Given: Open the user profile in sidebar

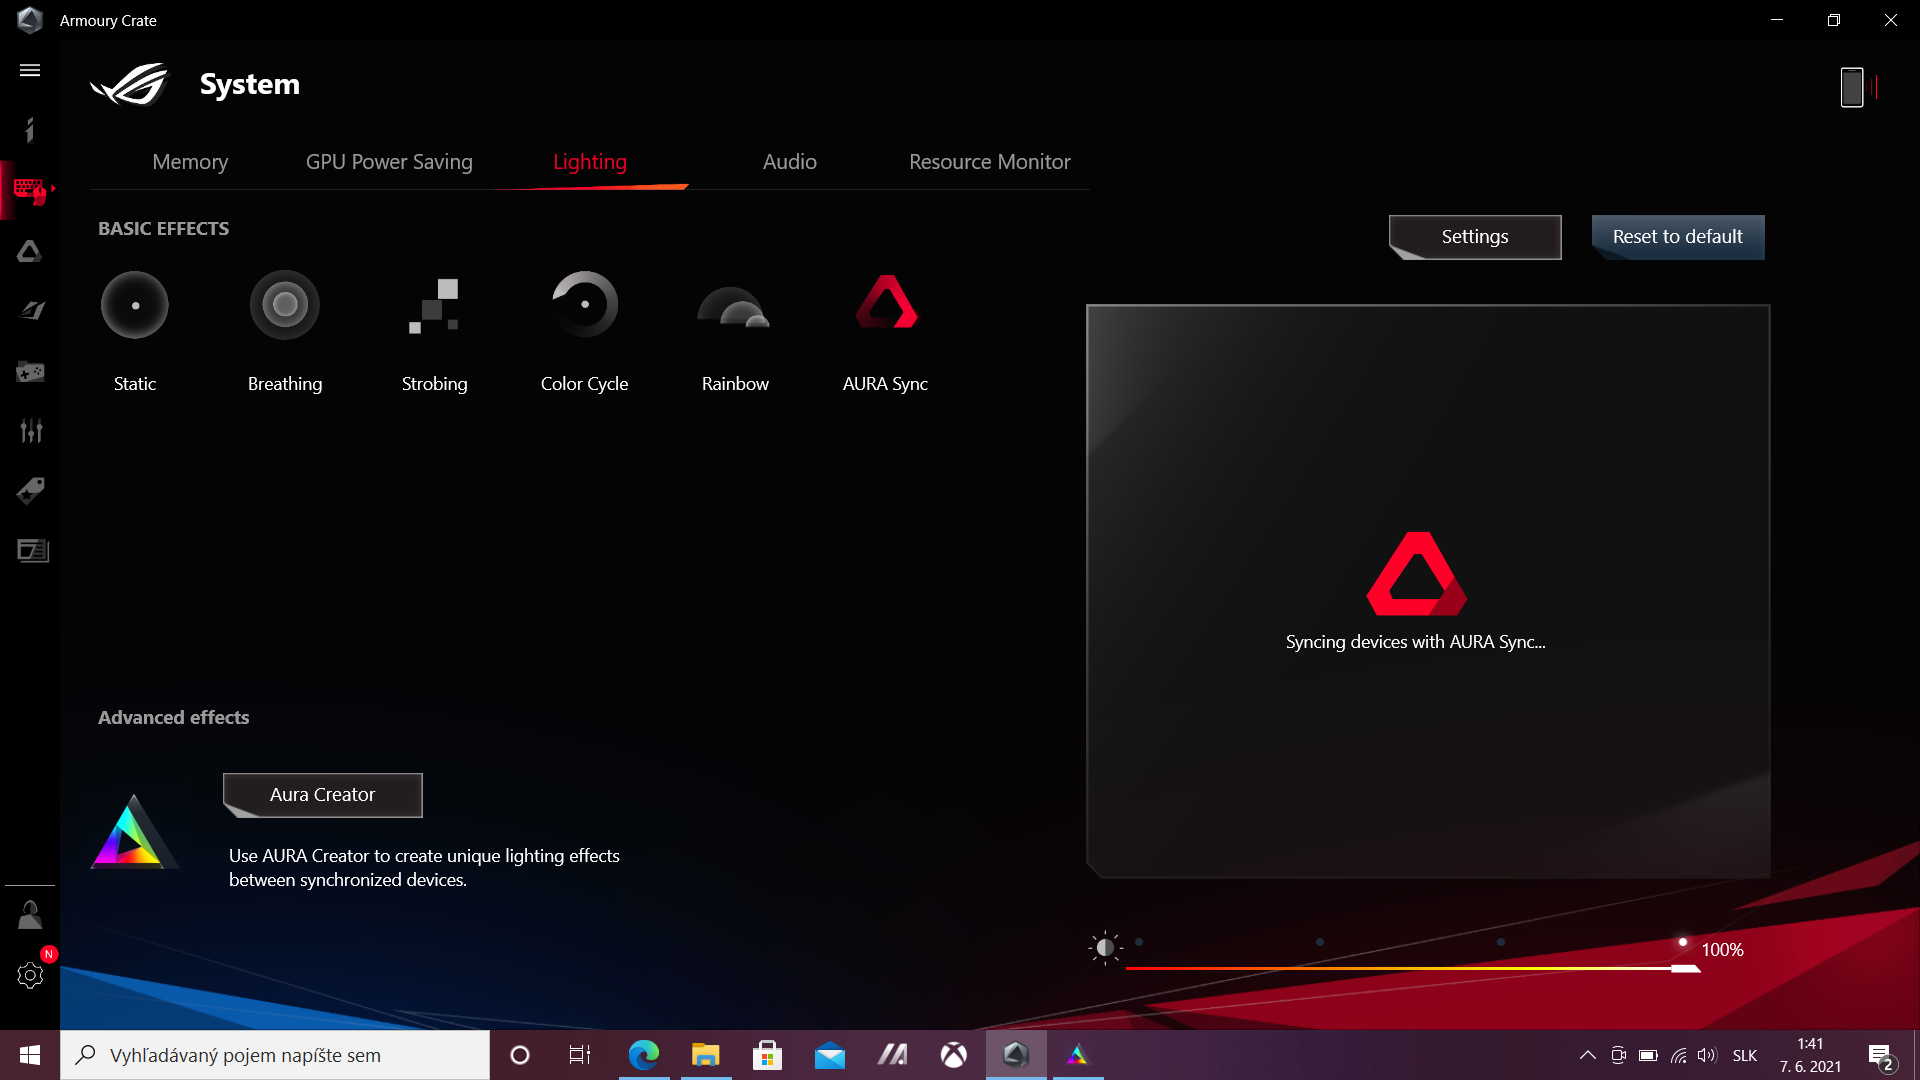Looking at the screenshot, I should point(30,915).
